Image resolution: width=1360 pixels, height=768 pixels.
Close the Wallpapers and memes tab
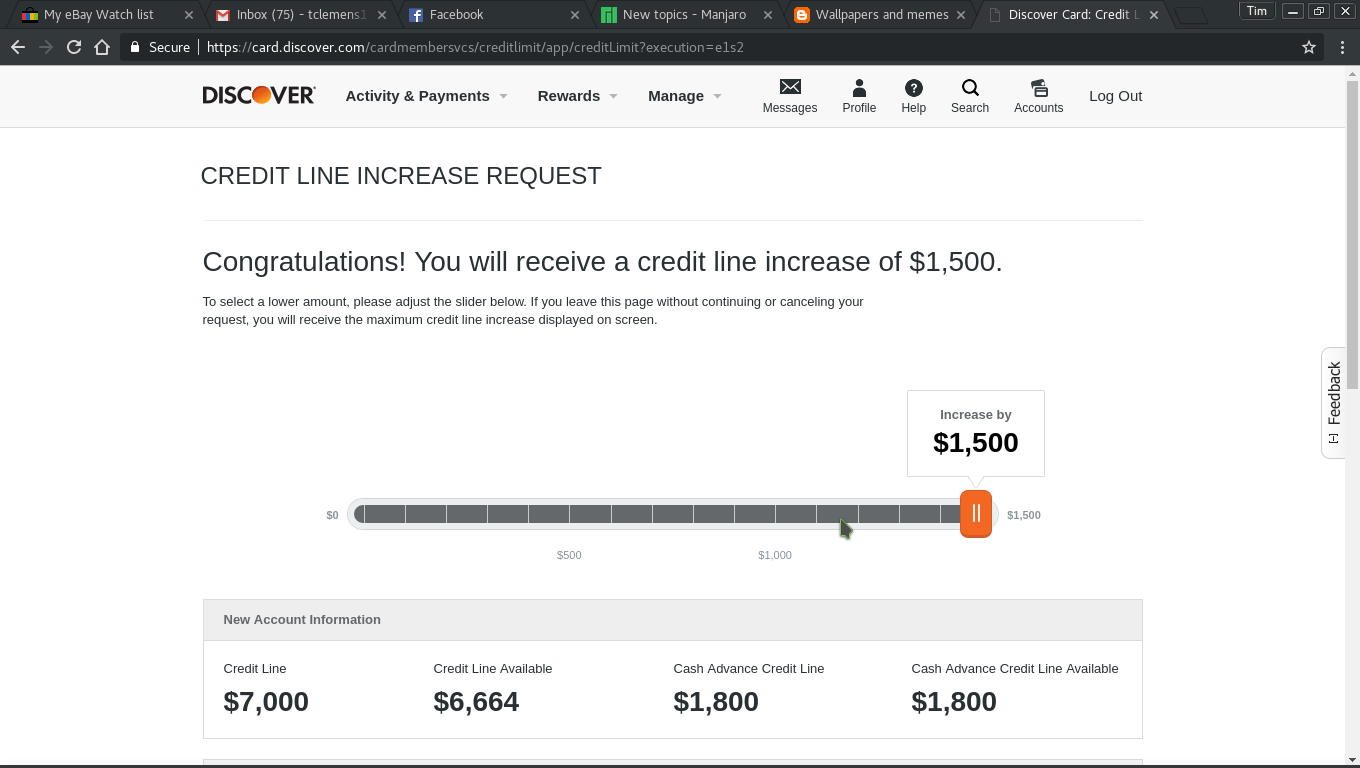pos(961,15)
